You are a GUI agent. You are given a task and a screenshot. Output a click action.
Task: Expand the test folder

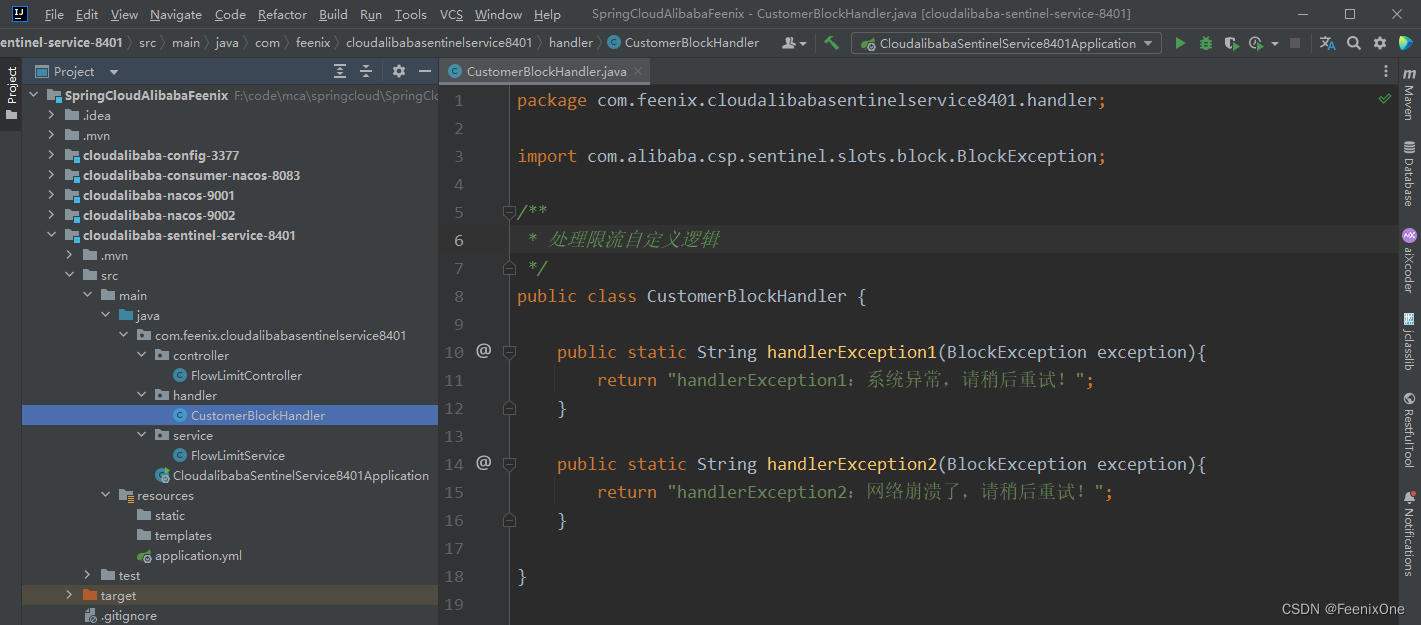point(88,575)
